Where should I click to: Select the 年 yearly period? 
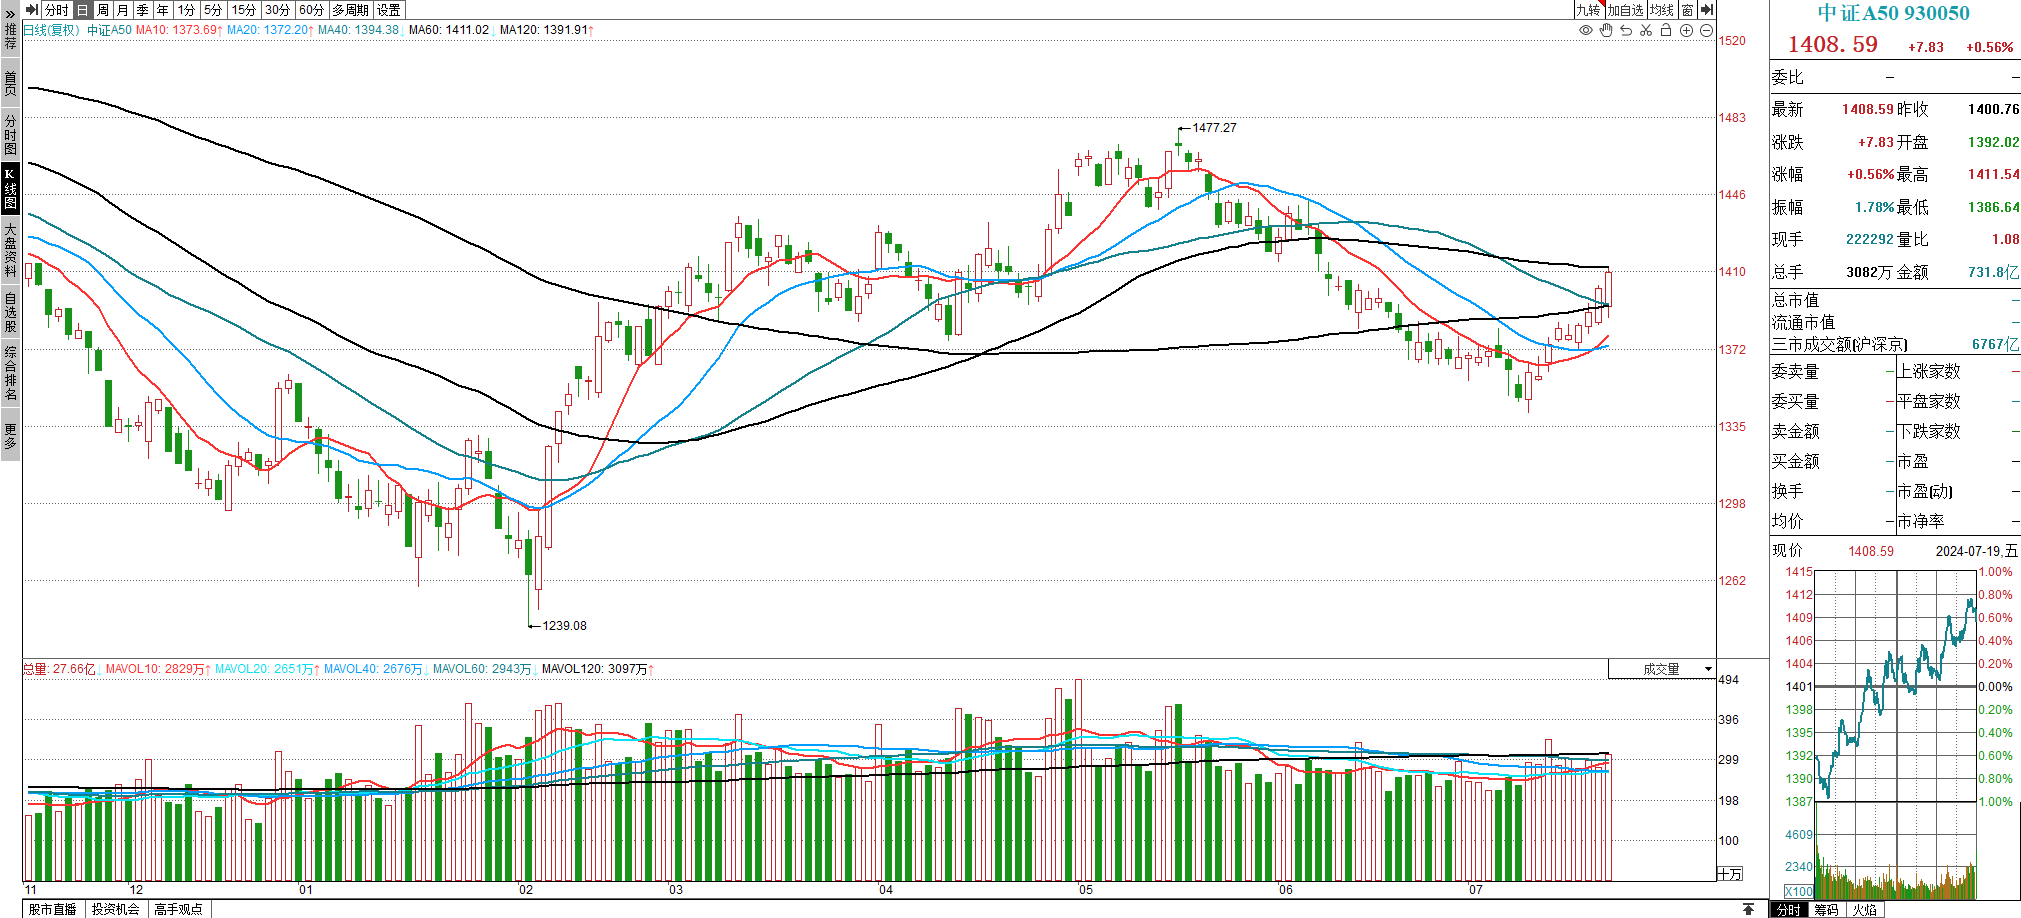(162, 10)
